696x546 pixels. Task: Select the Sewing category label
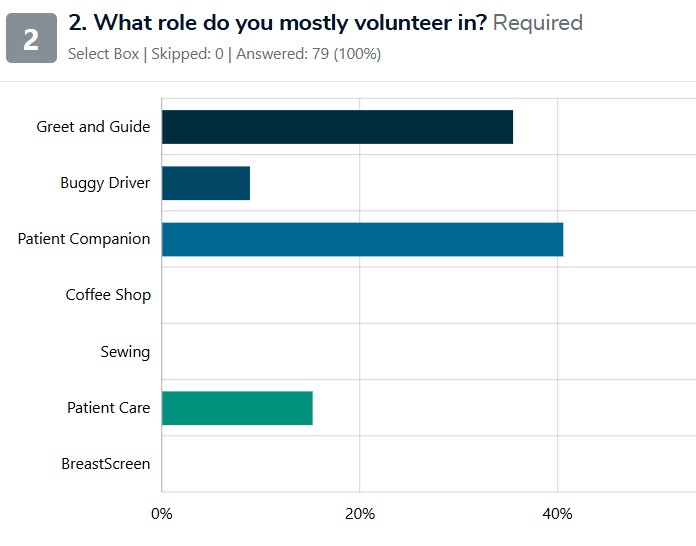[x=125, y=351]
